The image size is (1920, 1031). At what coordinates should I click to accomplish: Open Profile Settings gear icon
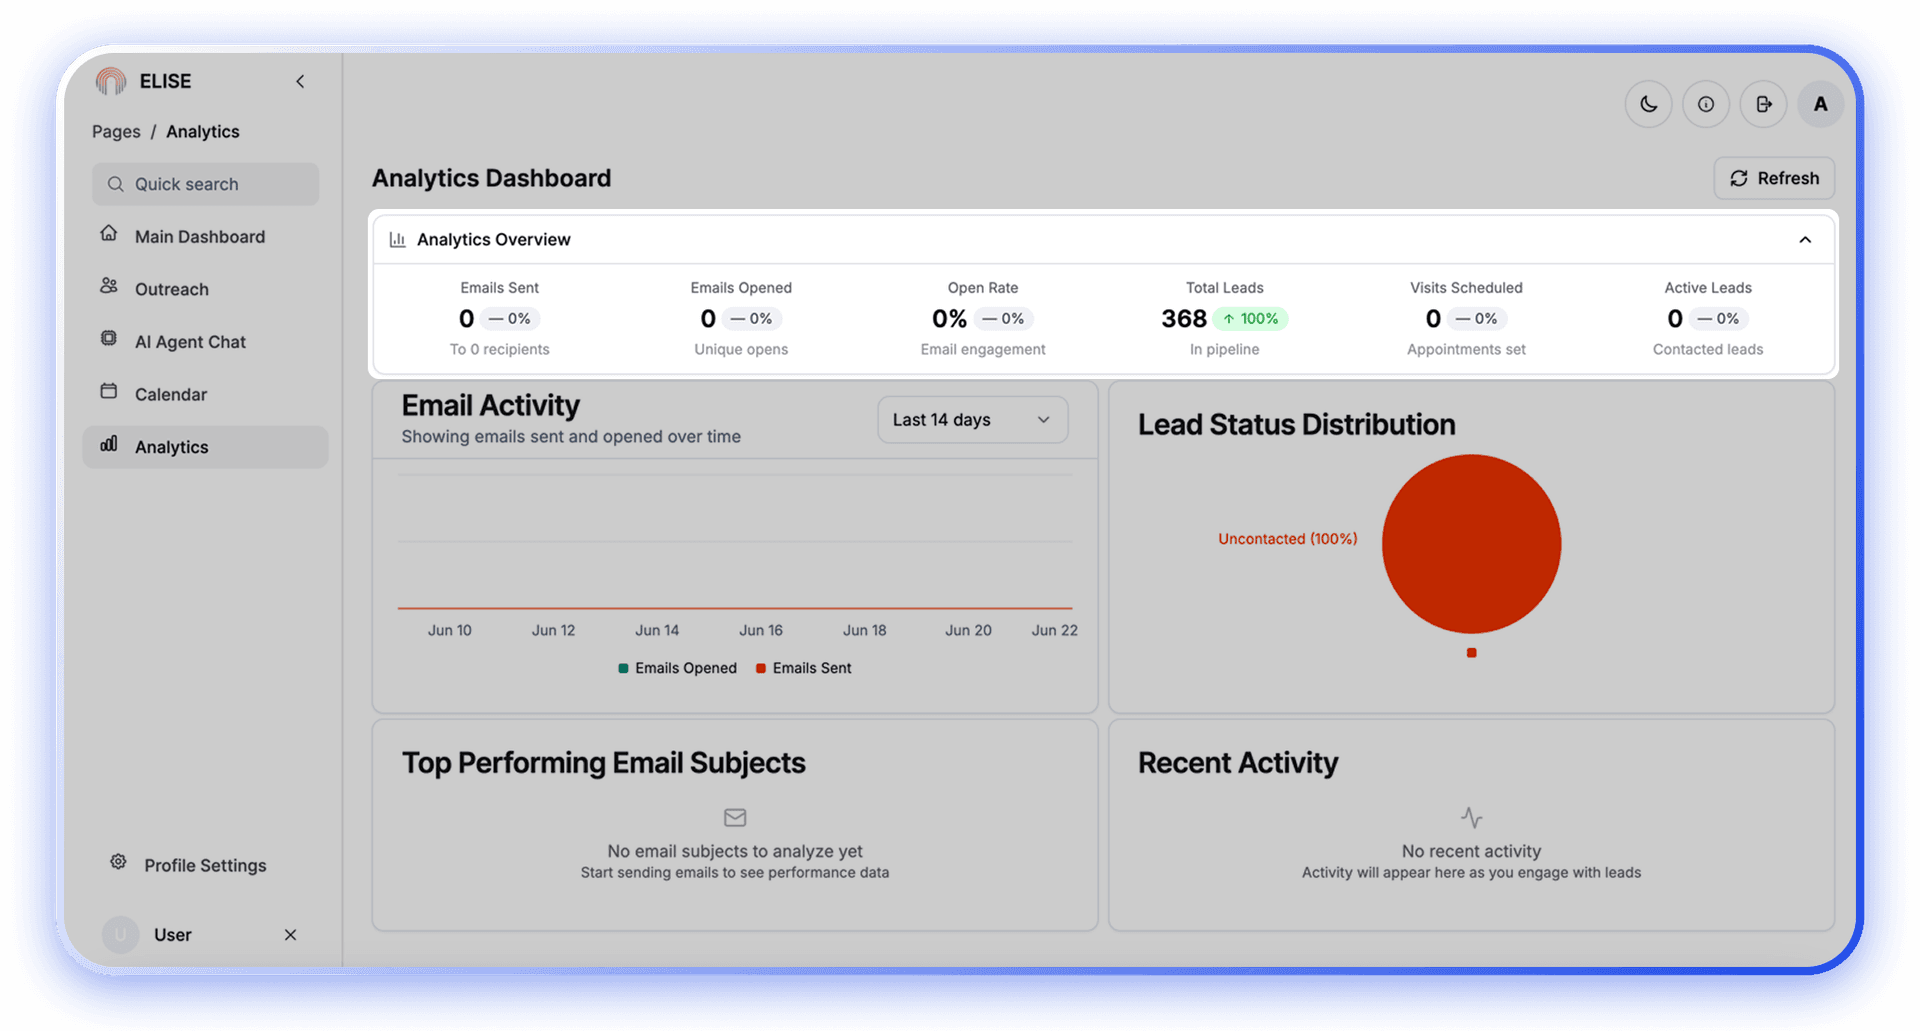[x=118, y=862]
